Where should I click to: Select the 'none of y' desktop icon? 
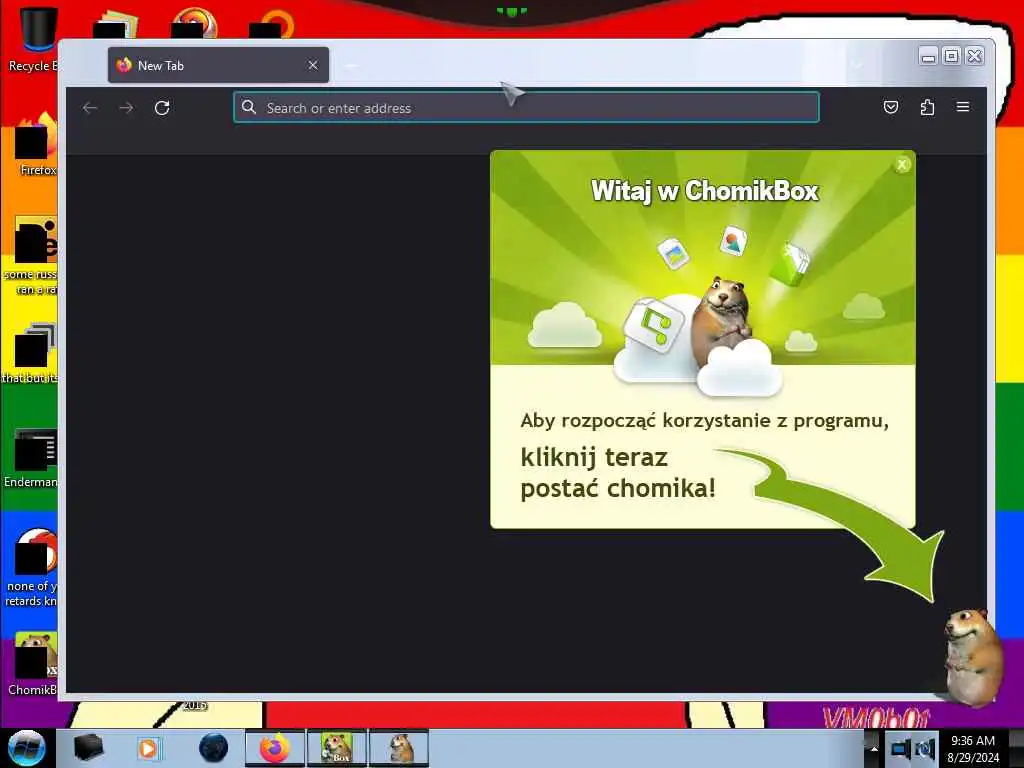31,567
